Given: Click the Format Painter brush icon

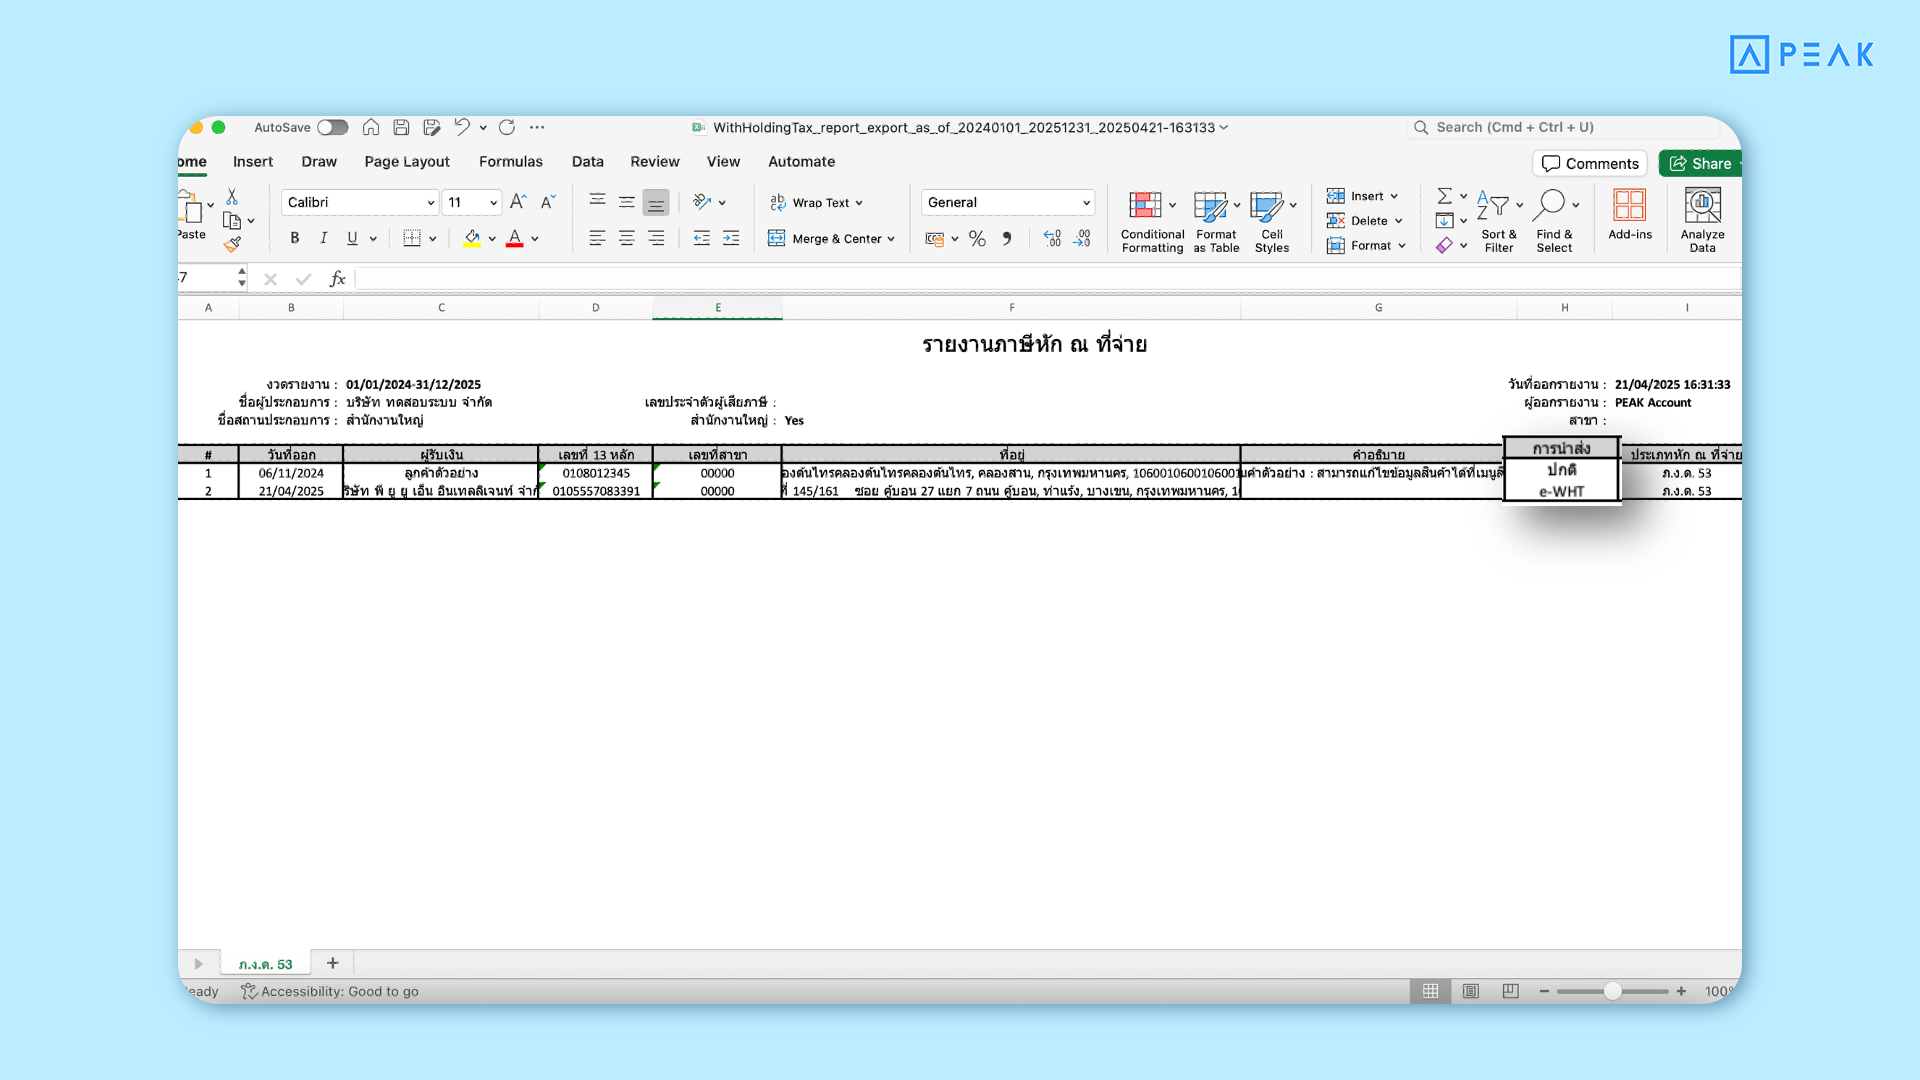Looking at the screenshot, I should (x=232, y=244).
